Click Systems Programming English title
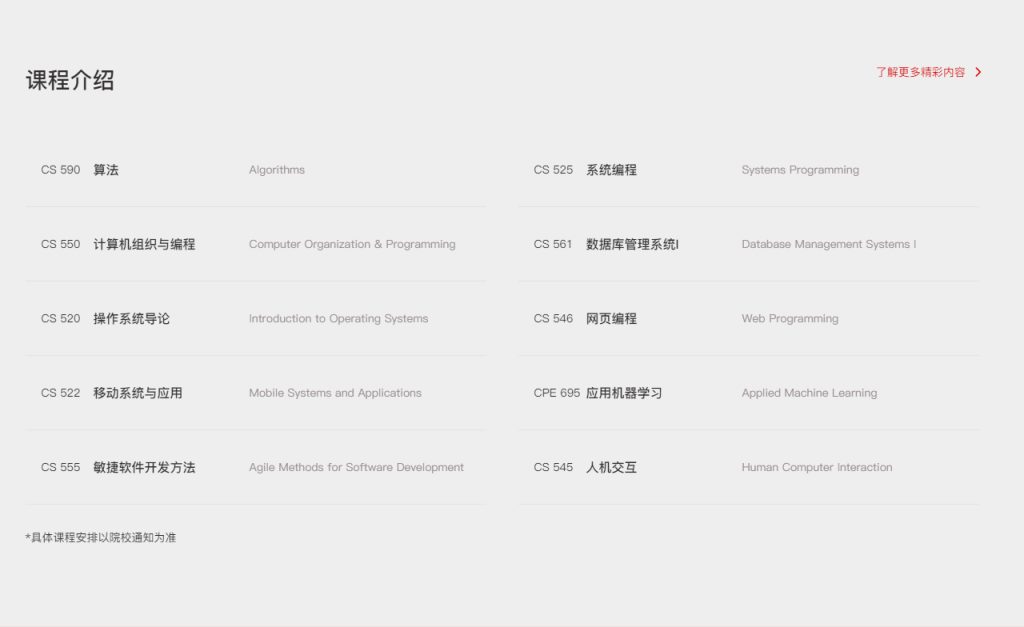This screenshot has height=627, width=1024. point(800,170)
